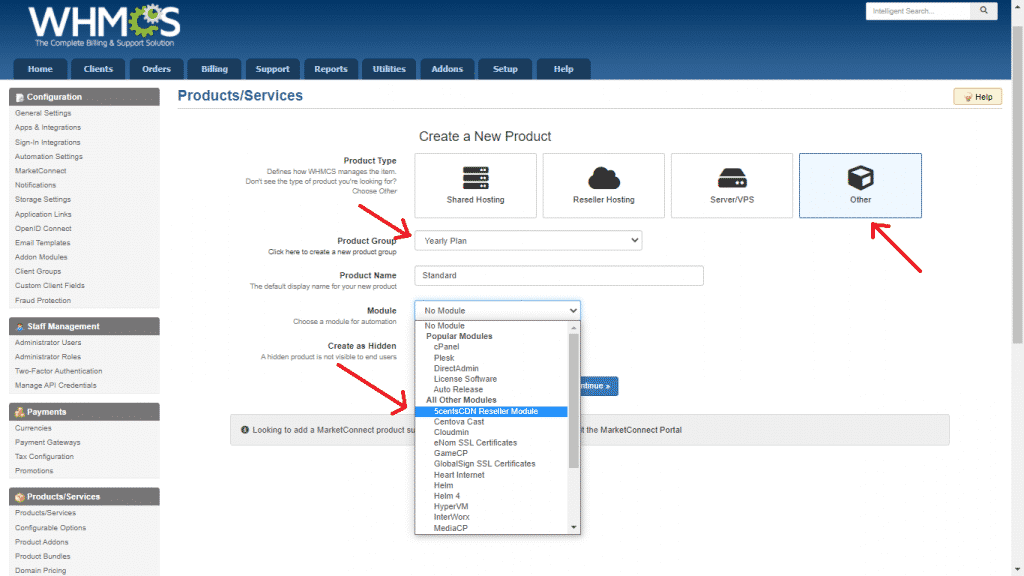Choose the Reseller Hosting cloud icon
The height and width of the screenshot is (576, 1024).
pyautogui.click(x=603, y=178)
